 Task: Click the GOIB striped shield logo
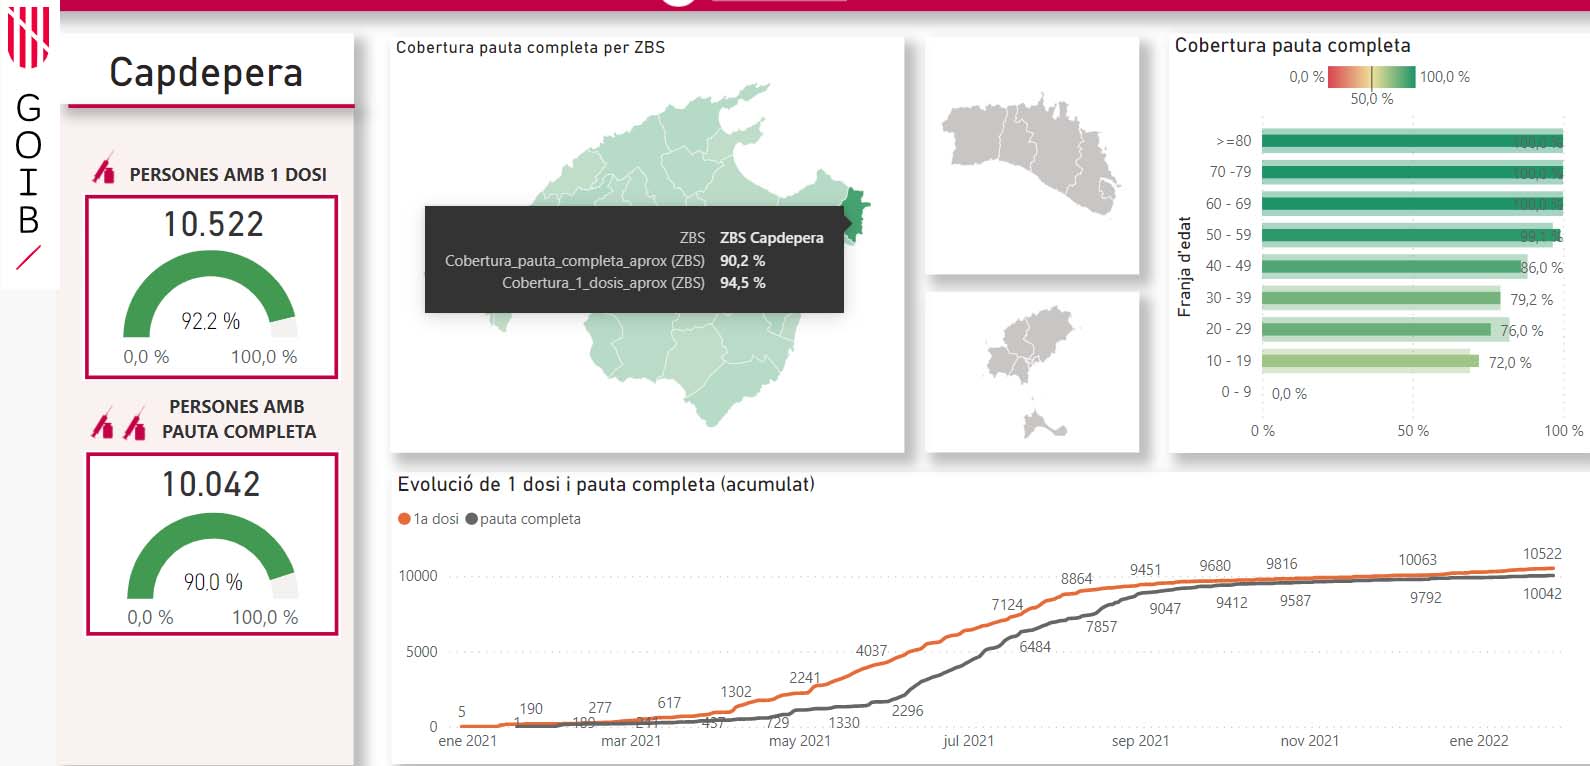point(29,39)
